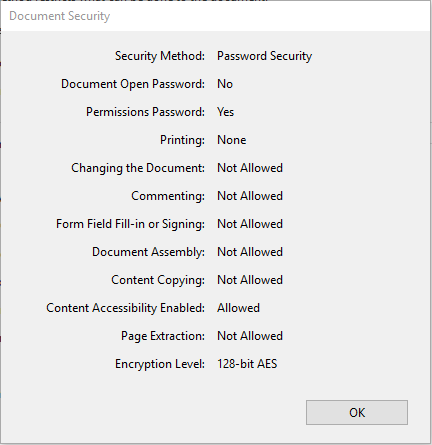Click Not Allowed value beside Content Copying
Image resolution: width=432 pixels, height=445 pixels.
pos(250,280)
